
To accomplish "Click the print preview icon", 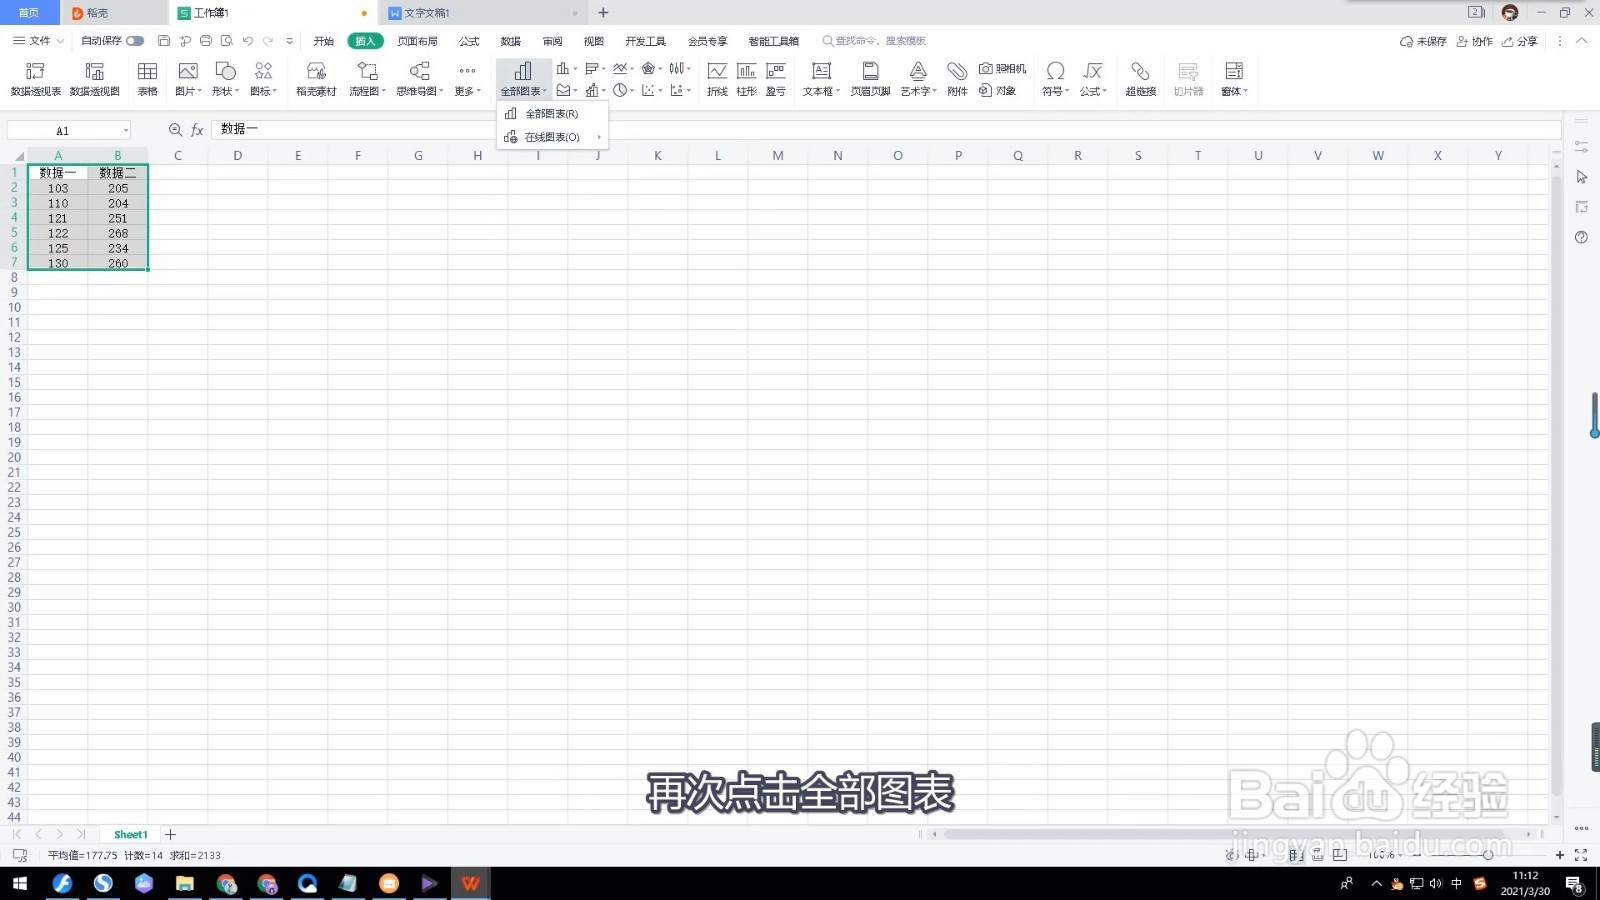I will (227, 41).
